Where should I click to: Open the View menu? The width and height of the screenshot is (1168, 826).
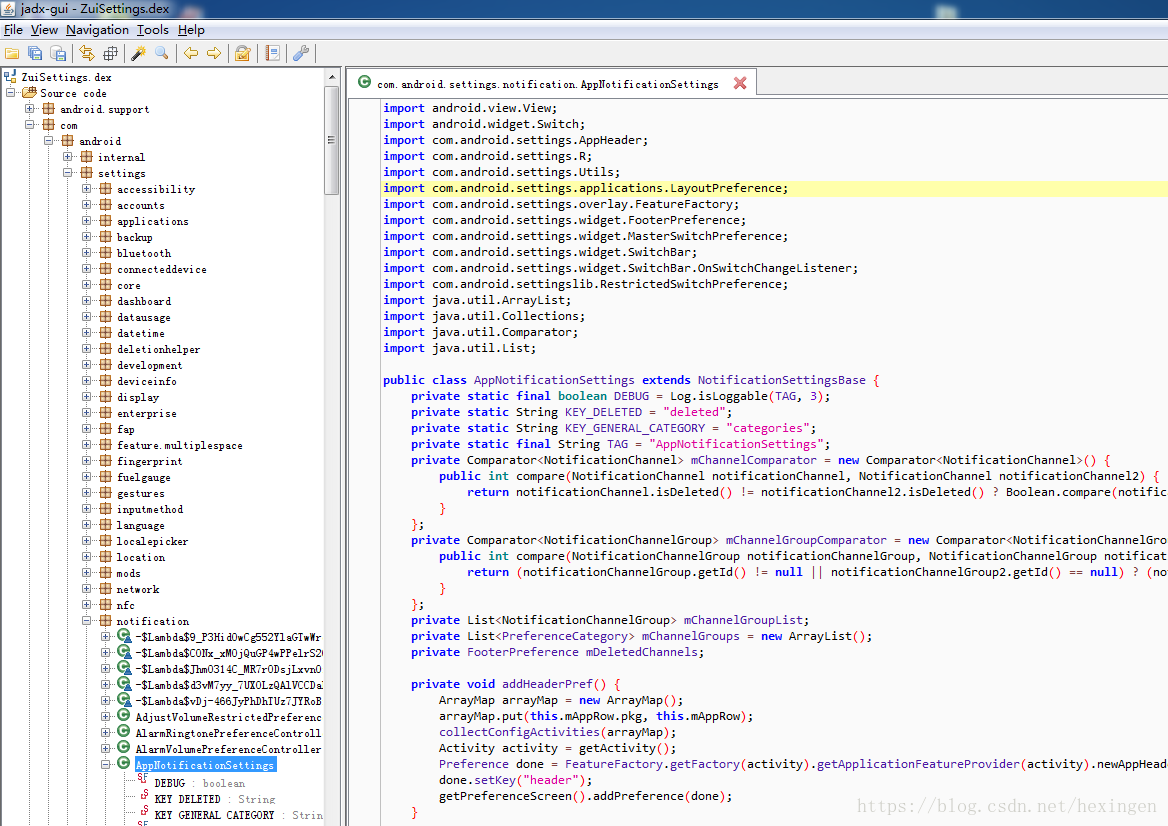click(44, 30)
